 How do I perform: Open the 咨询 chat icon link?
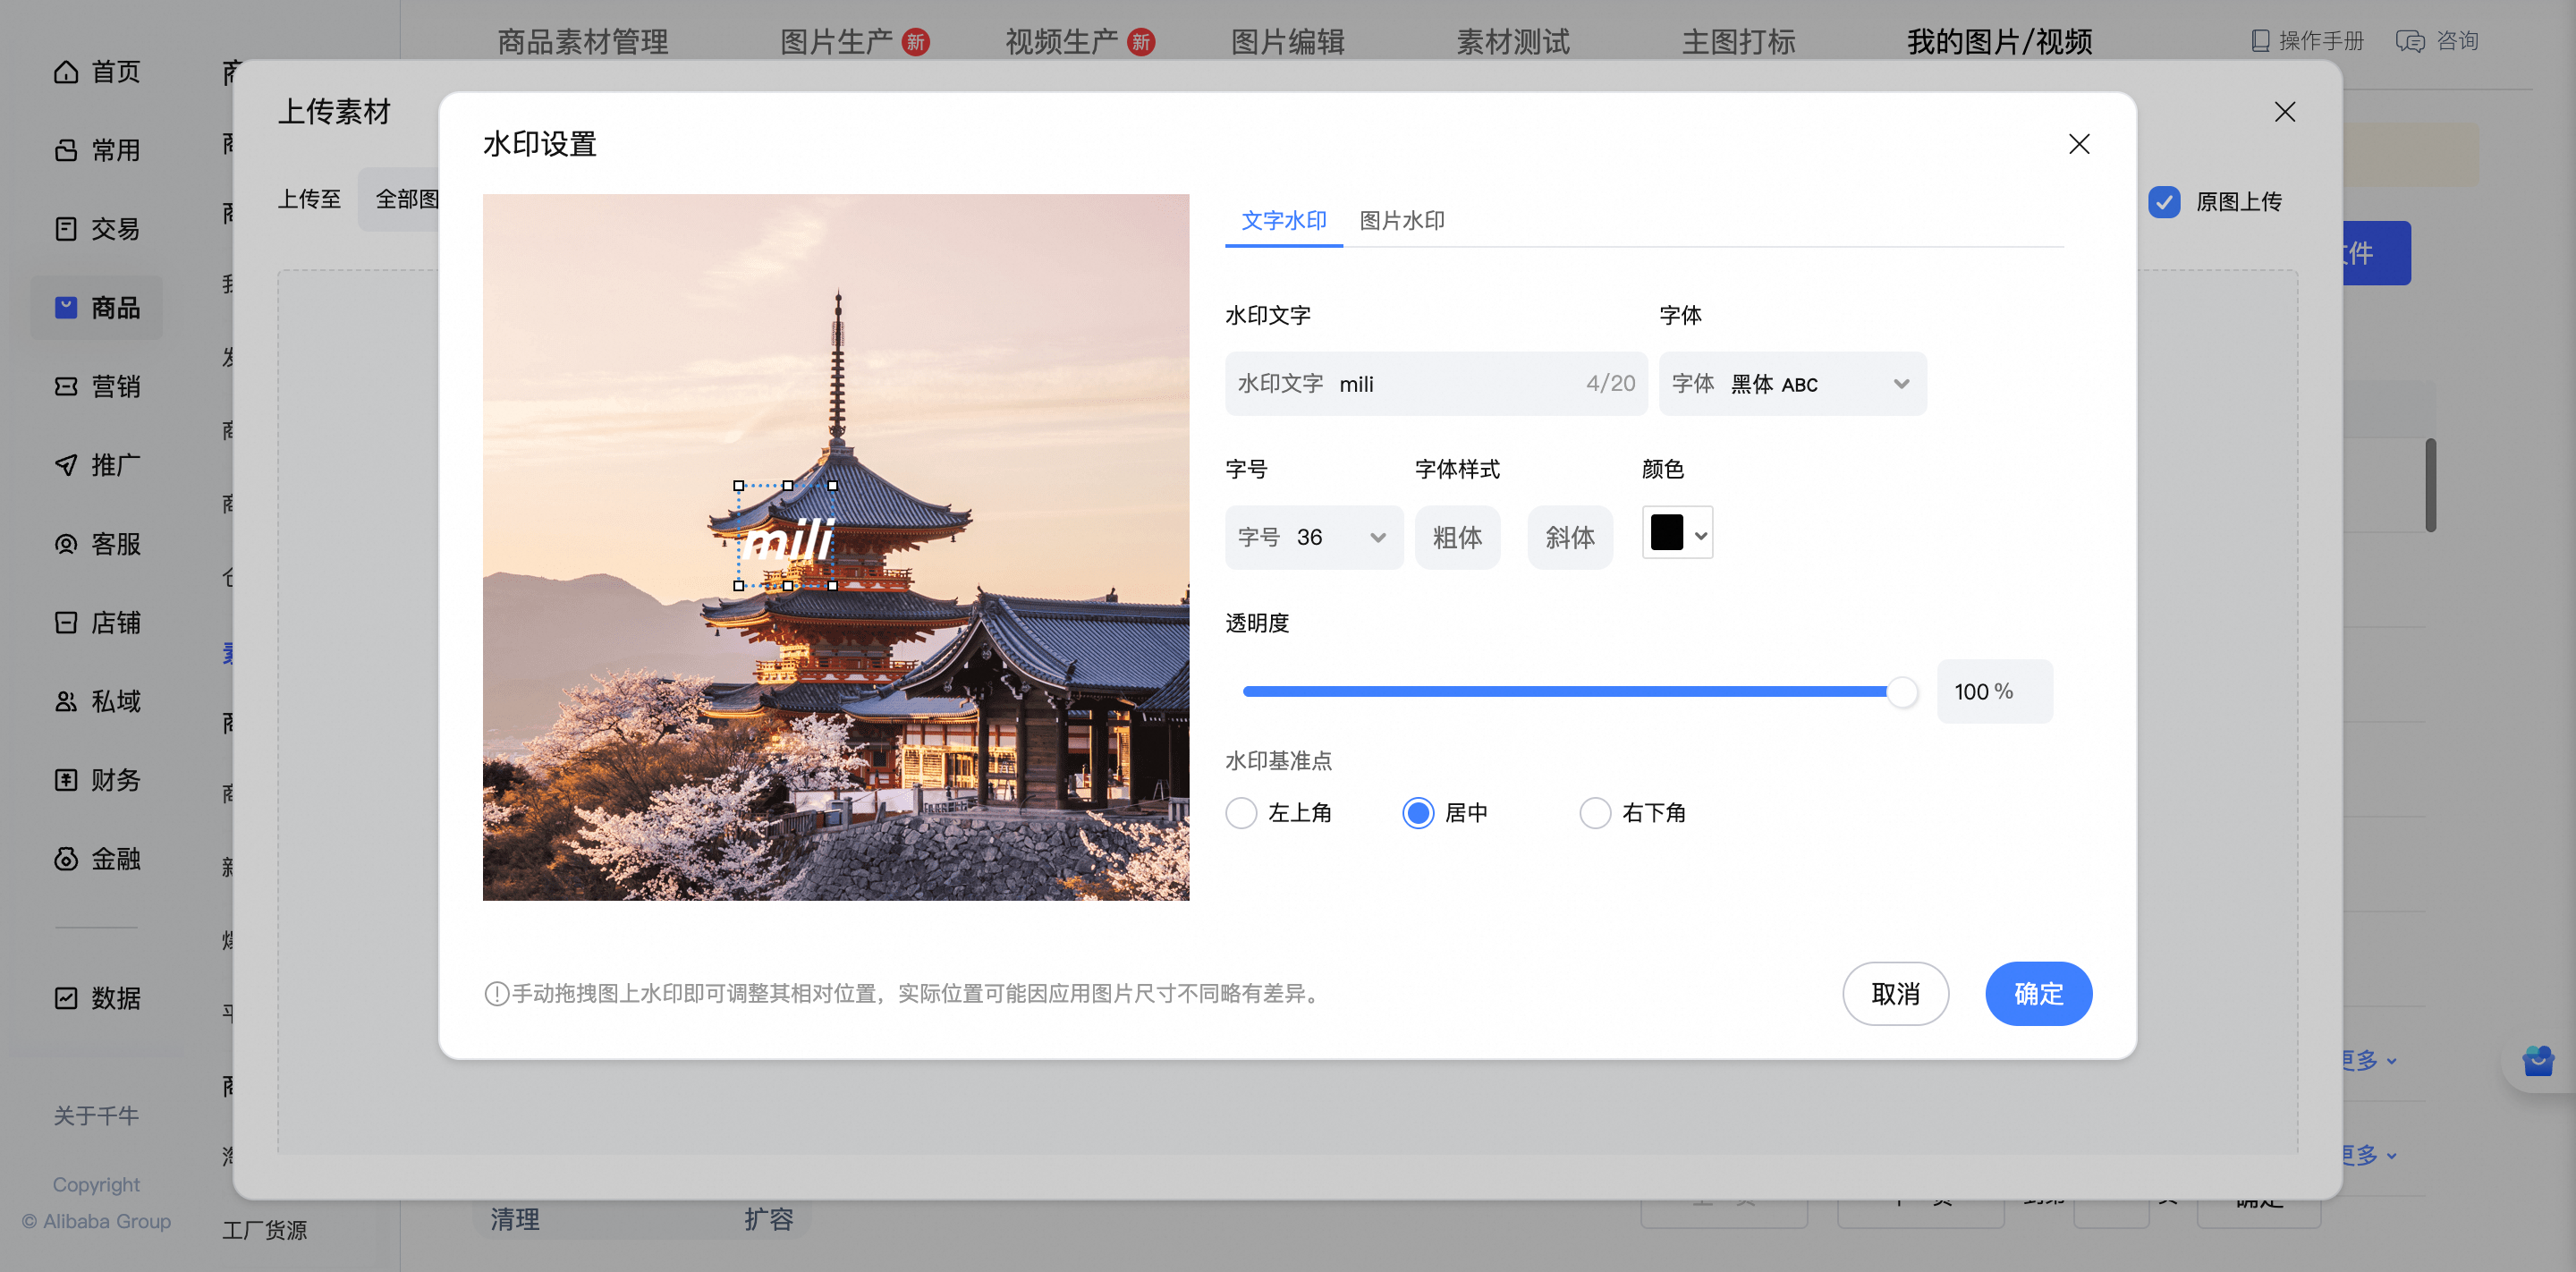[2437, 41]
